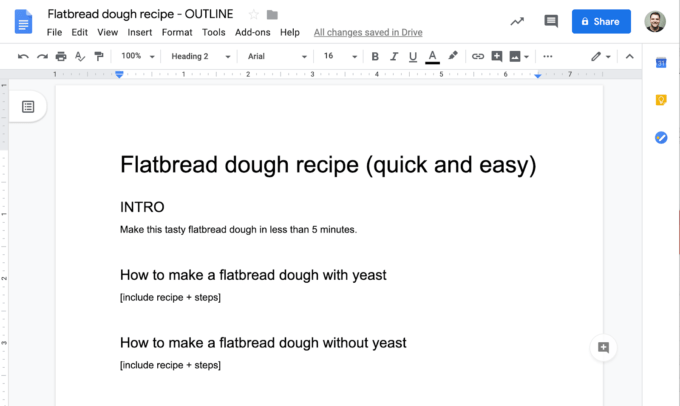Open the zoom level dropdown
Screen dimensions: 680x406
coord(138,57)
